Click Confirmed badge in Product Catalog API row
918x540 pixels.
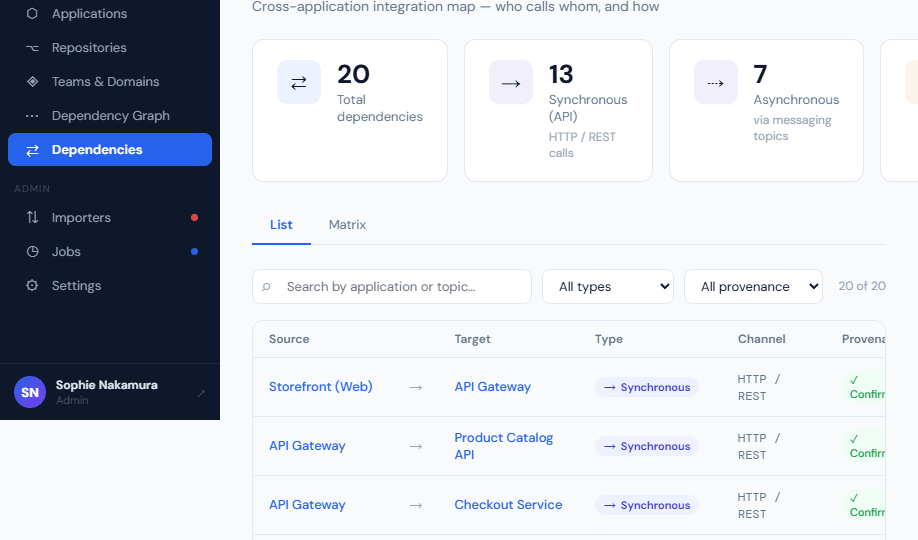(x=864, y=446)
